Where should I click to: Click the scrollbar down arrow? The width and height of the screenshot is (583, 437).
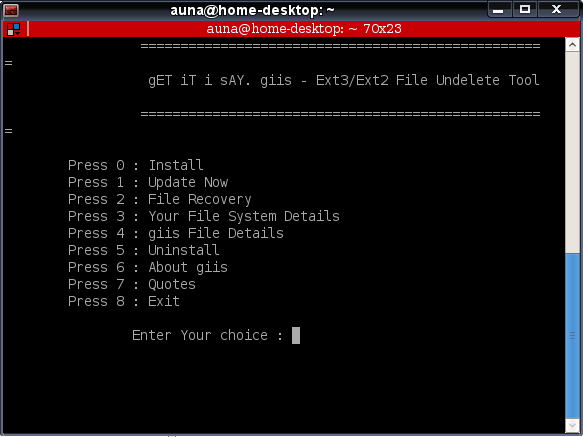click(572, 426)
